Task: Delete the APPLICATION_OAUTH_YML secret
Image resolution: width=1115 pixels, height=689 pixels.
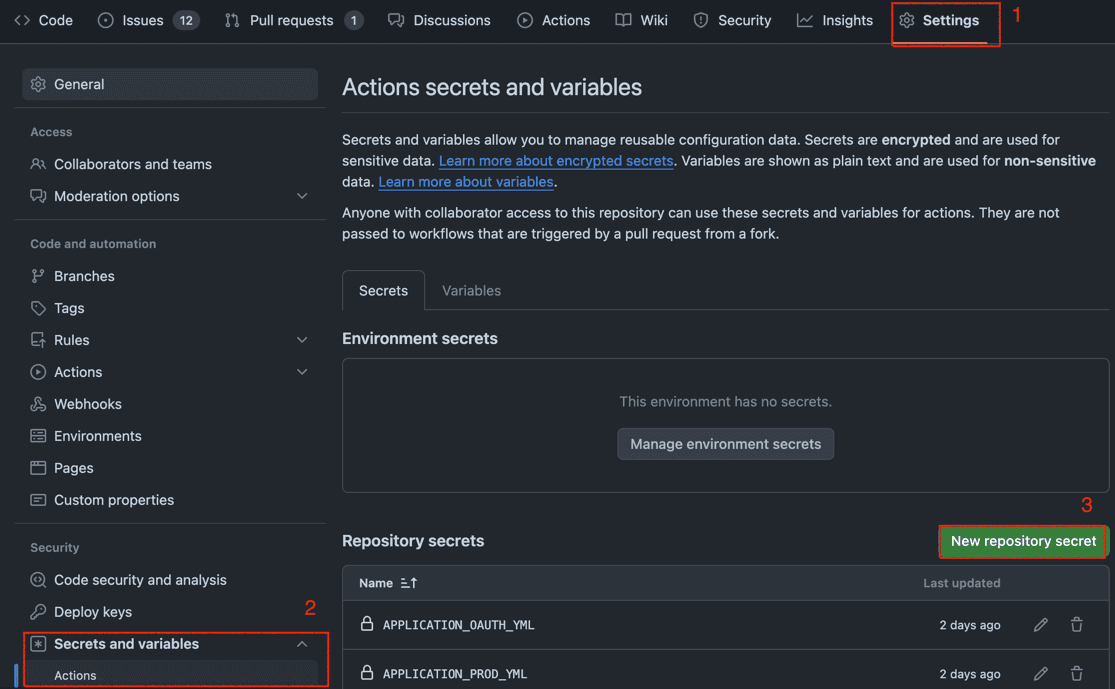Action: (x=1077, y=625)
